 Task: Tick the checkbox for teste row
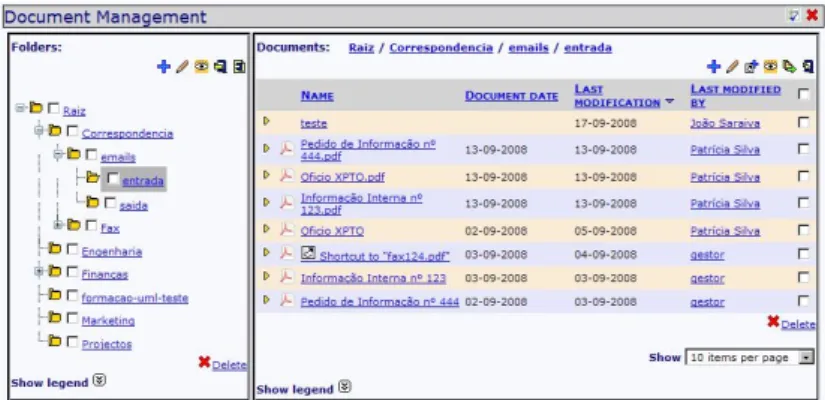pyautogui.click(x=803, y=122)
